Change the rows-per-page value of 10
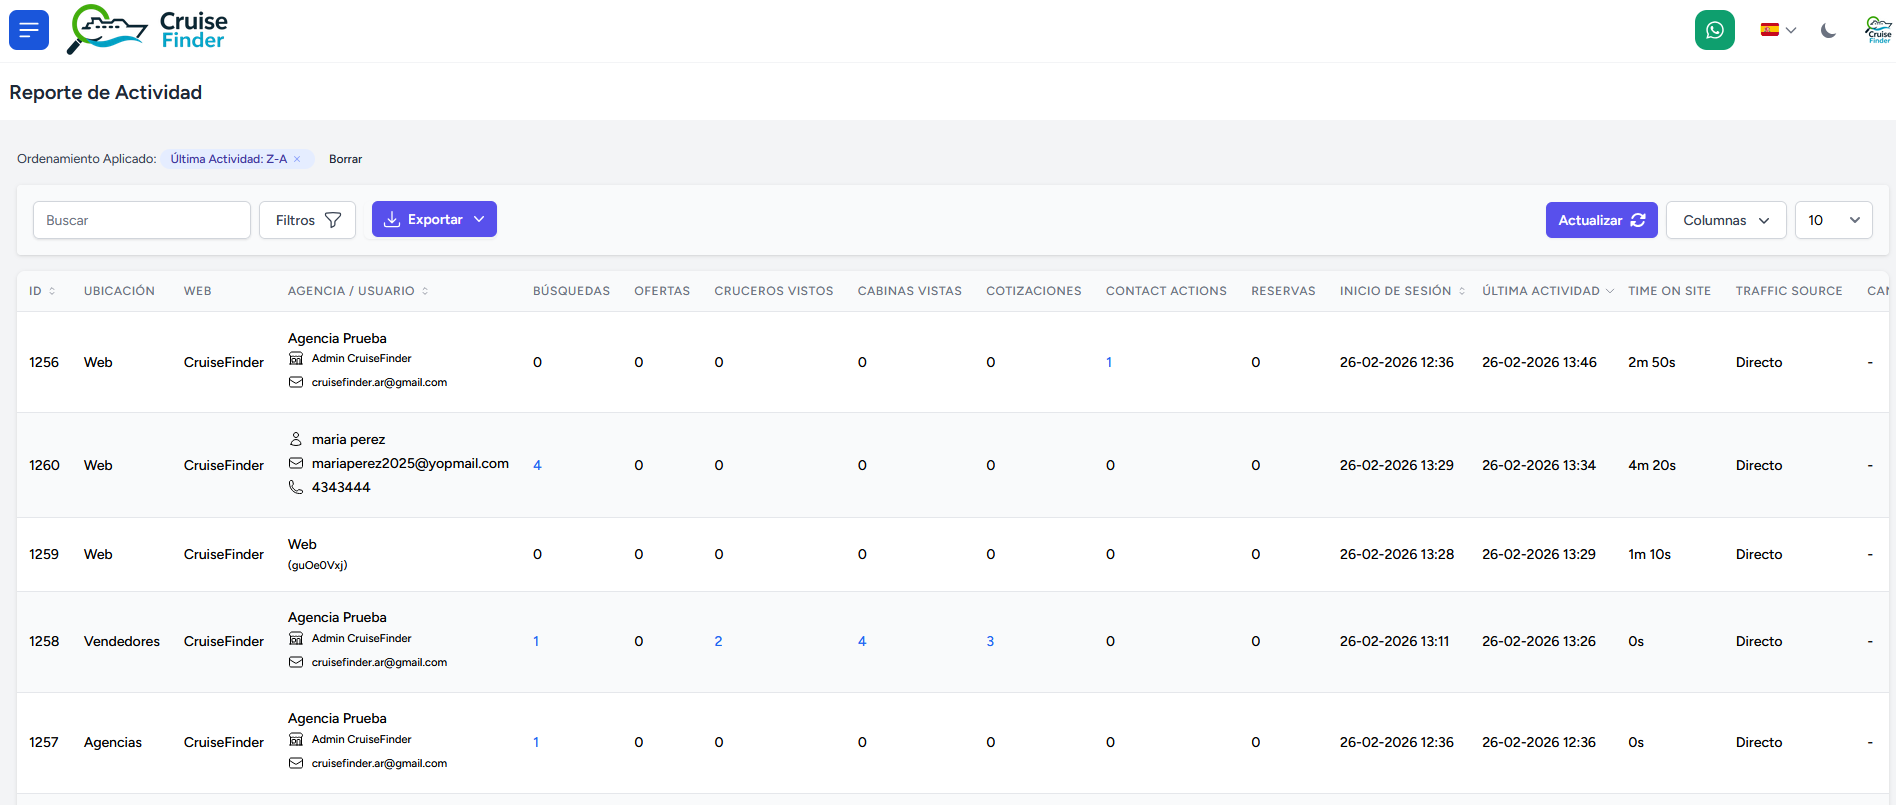Screen dimensions: 1896x805 [1833, 220]
